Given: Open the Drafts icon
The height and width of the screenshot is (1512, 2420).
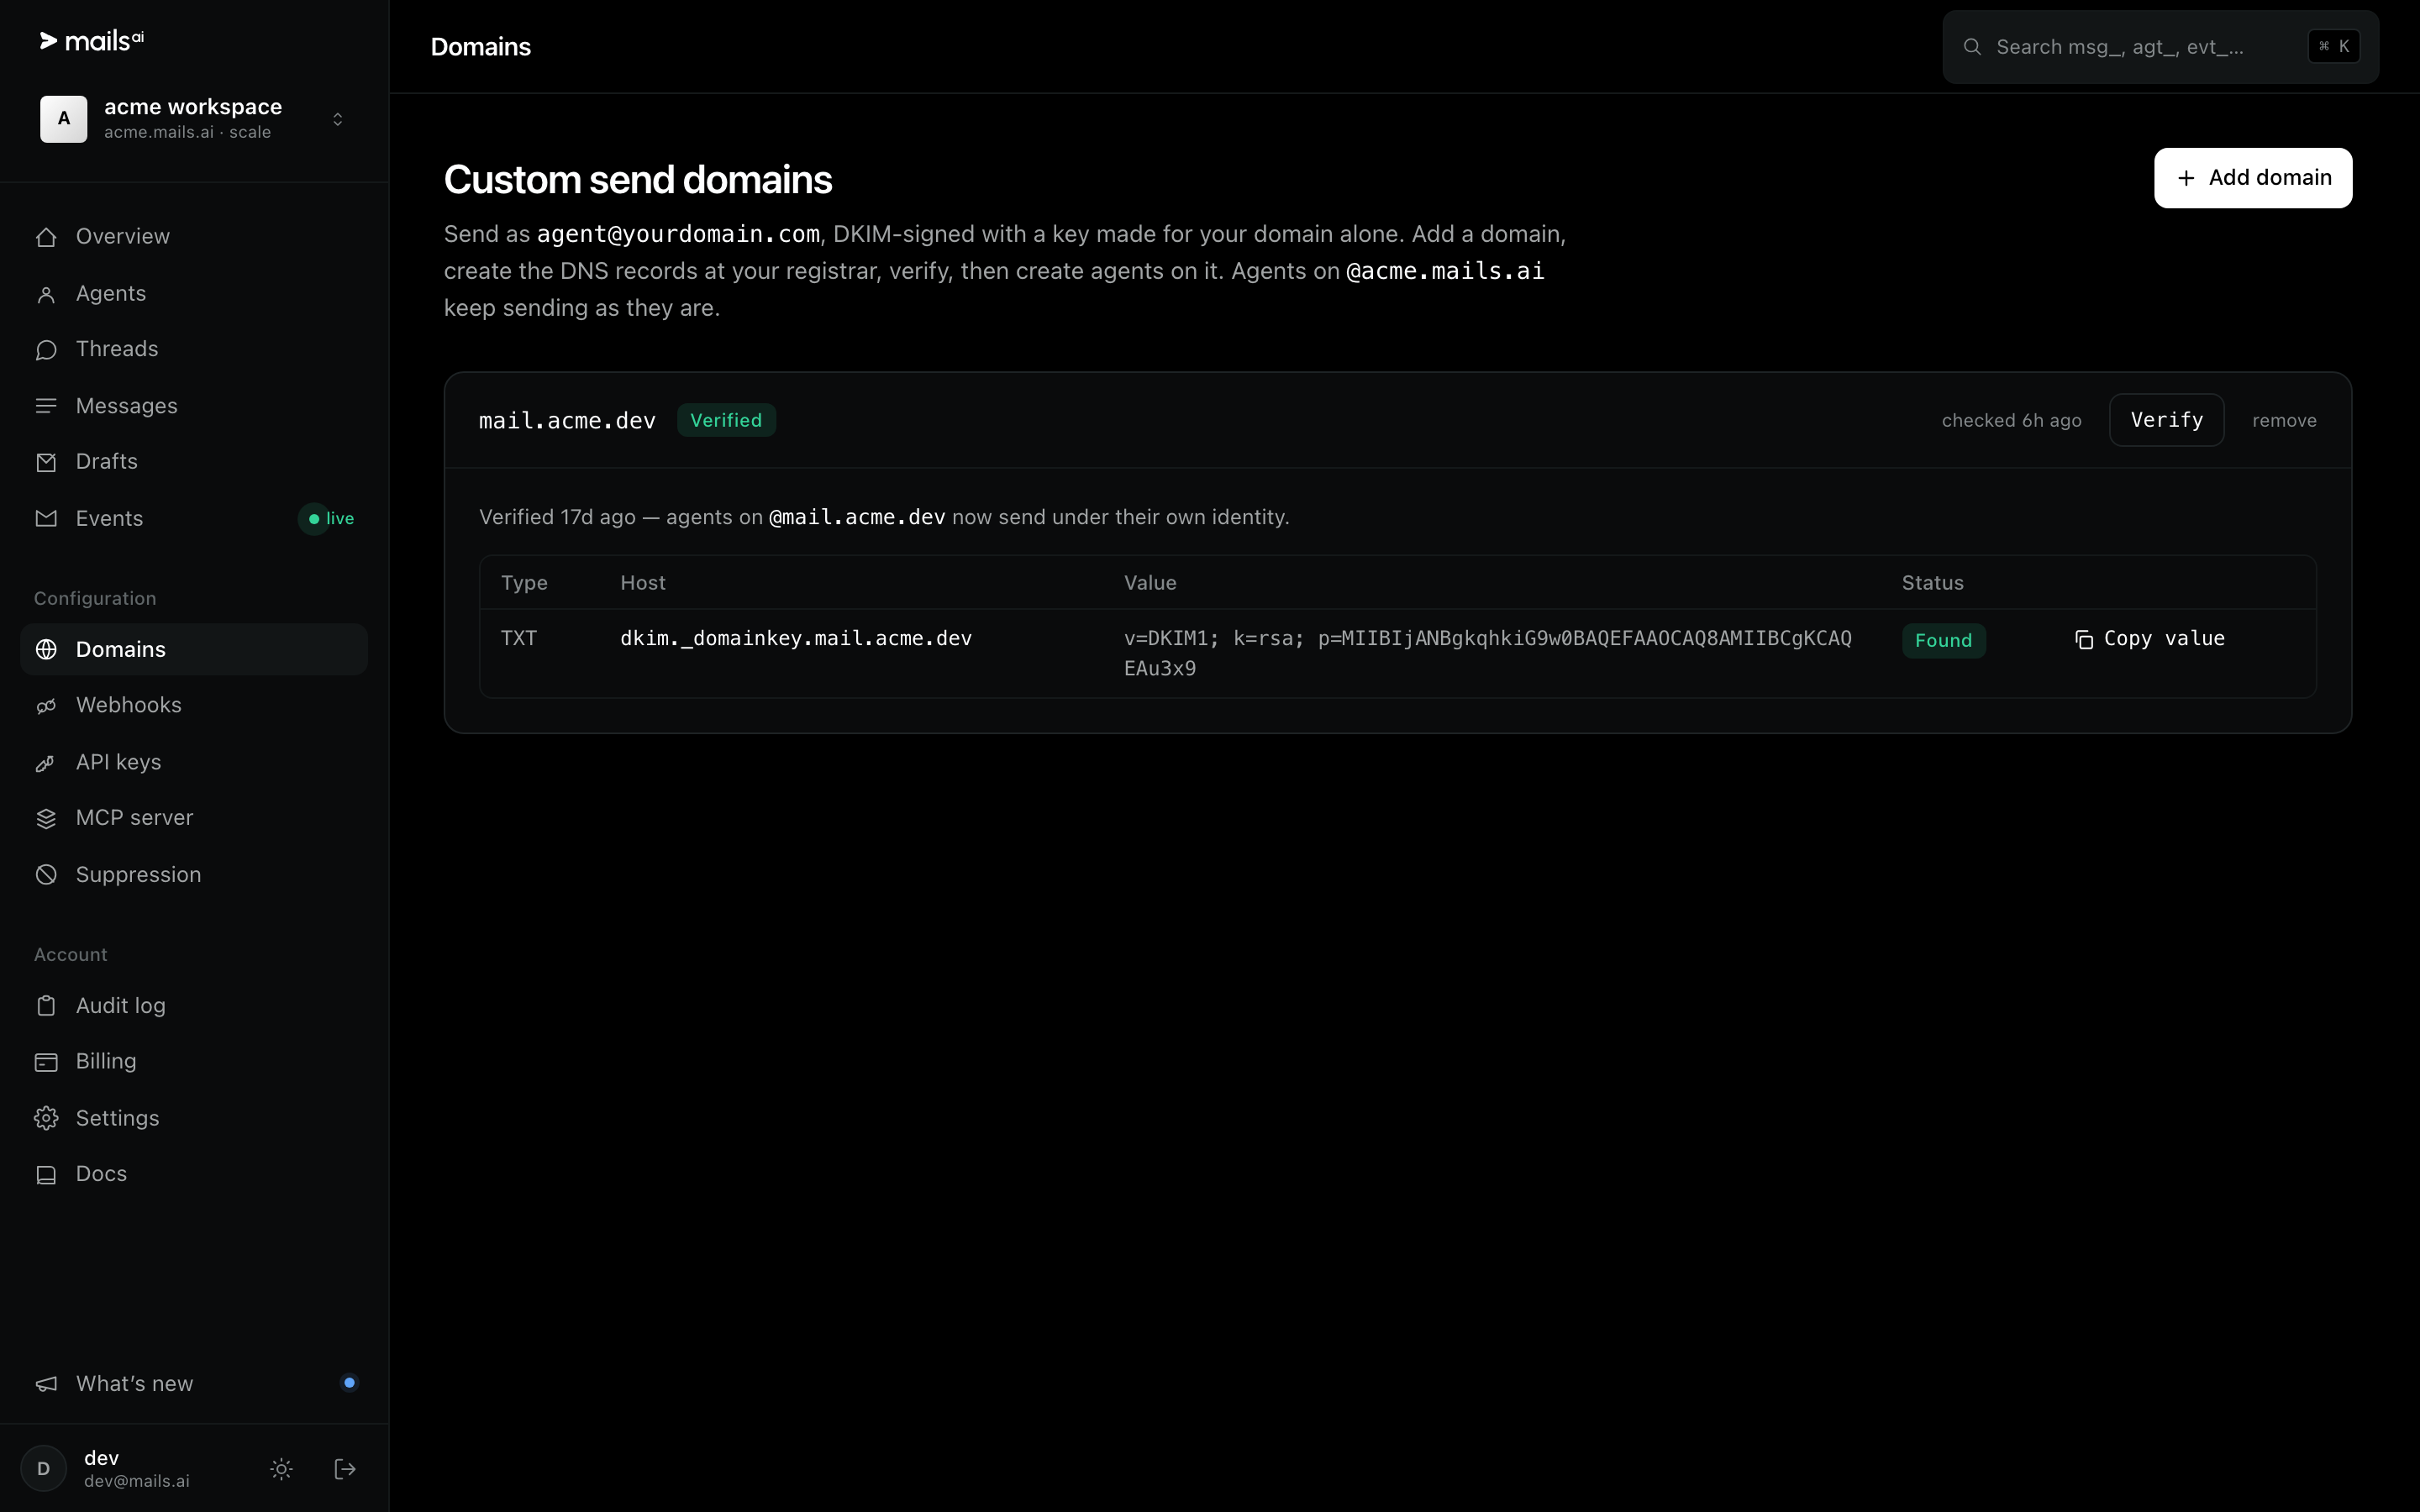Looking at the screenshot, I should pyautogui.click(x=46, y=462).
